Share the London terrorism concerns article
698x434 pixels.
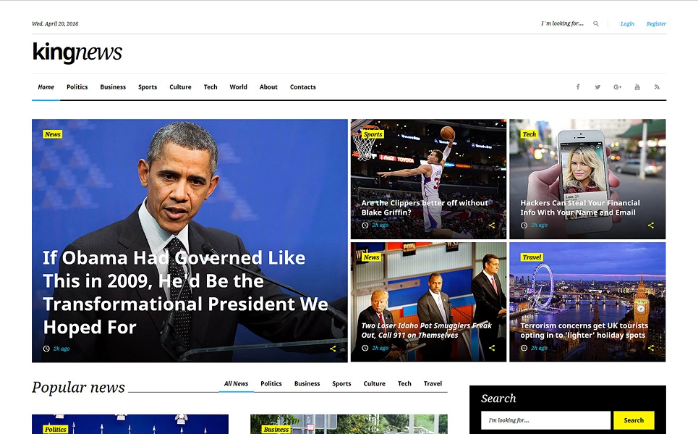[x=651, y=348]
